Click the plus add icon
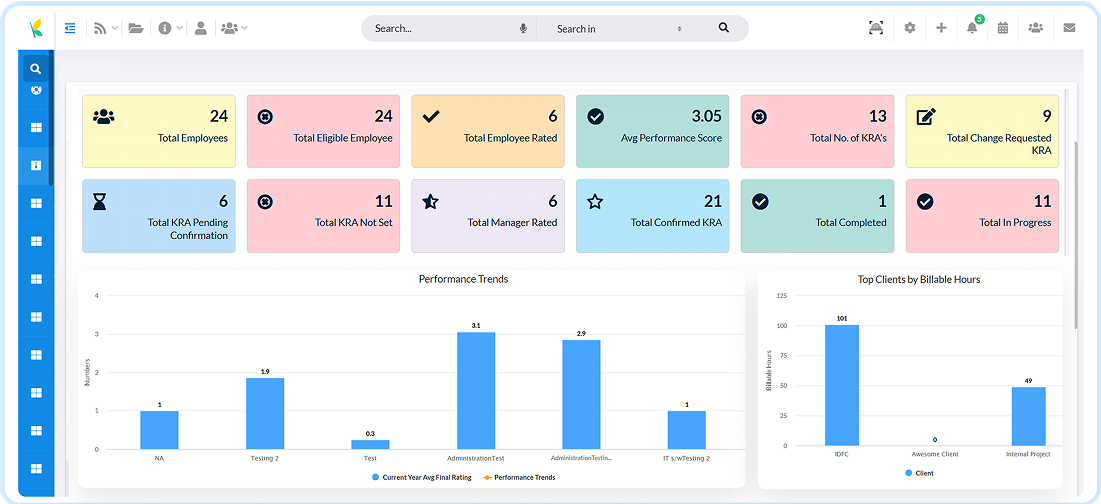Image resolution: width=1101 pixels, height=504 pixels. pos(942,28)
